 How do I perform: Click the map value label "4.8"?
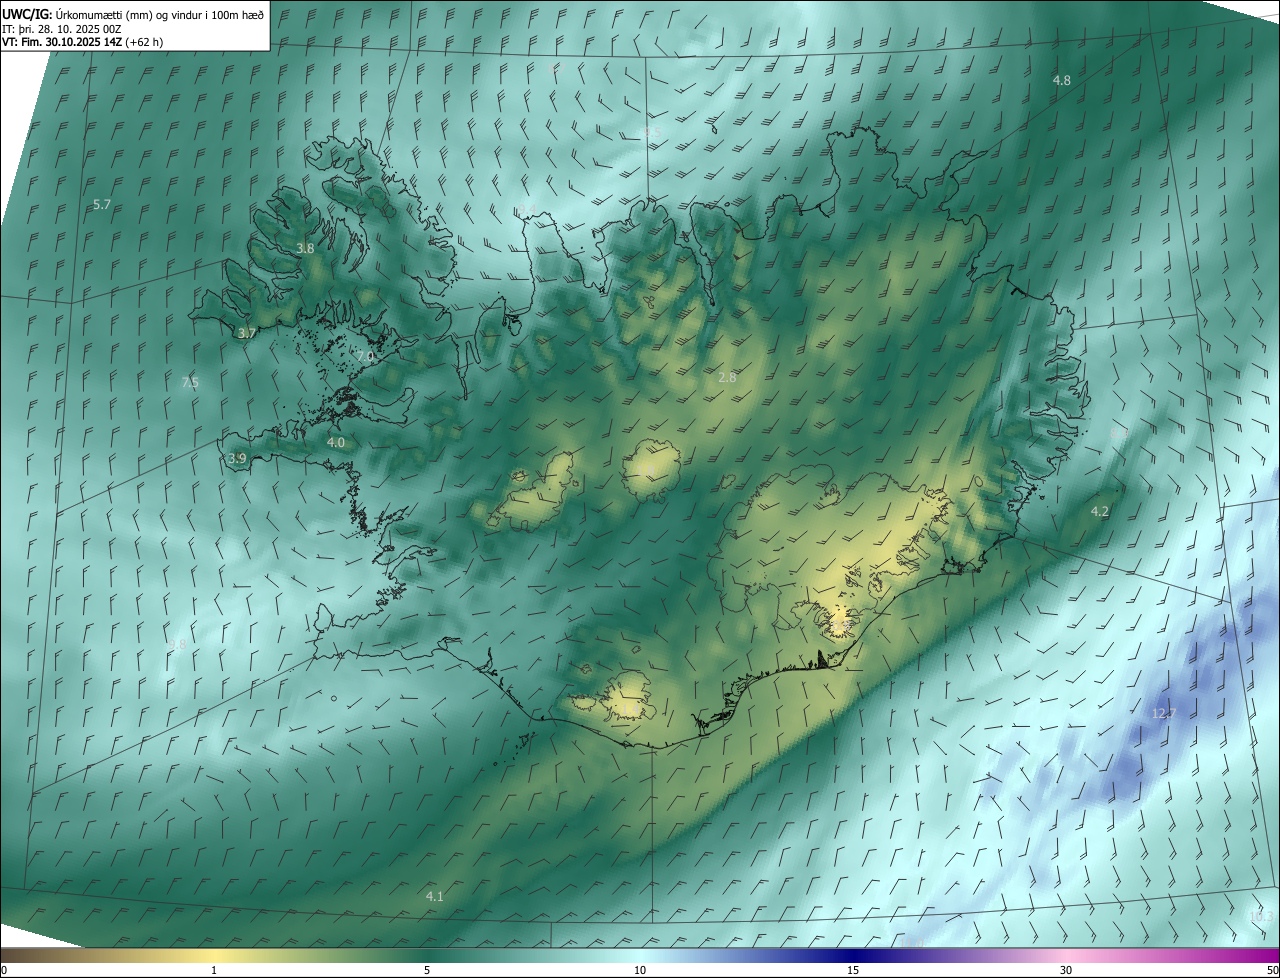1062,80
